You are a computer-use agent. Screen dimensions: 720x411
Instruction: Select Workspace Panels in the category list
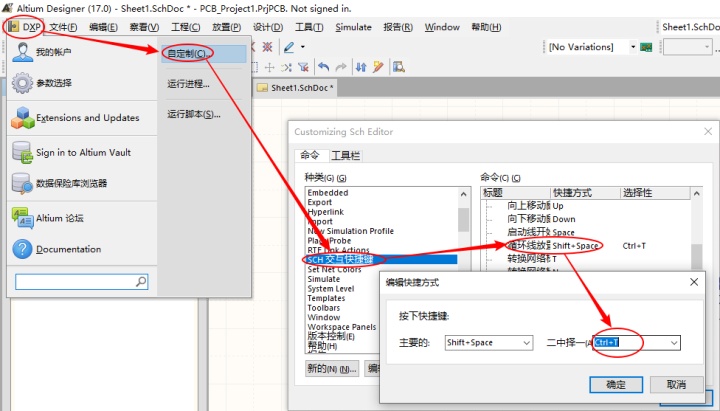[342, 327]
